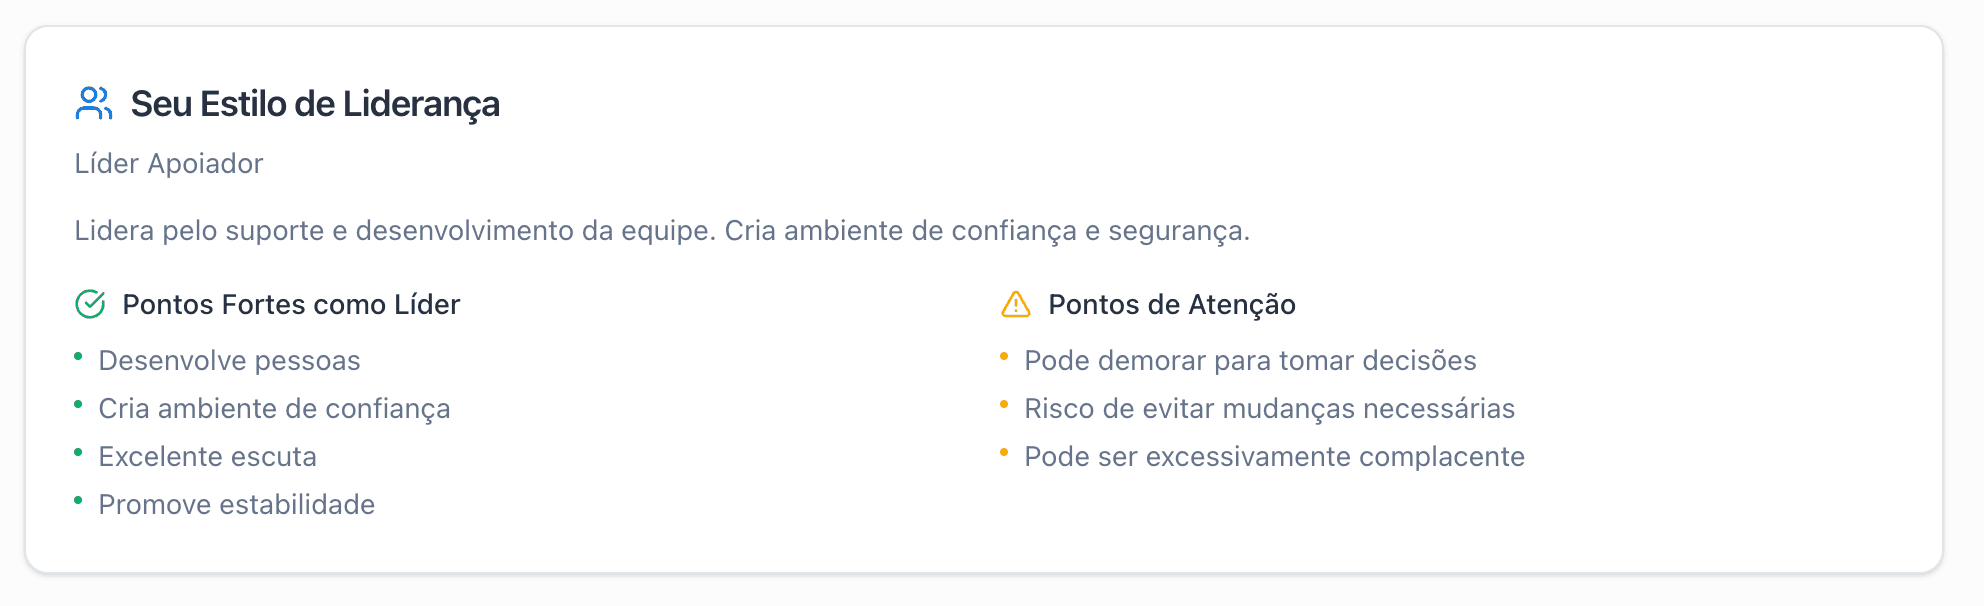Expand the Seu Estilo de Liderança section
Viewport: 1984px width, 606px height.
pos(314,102)
